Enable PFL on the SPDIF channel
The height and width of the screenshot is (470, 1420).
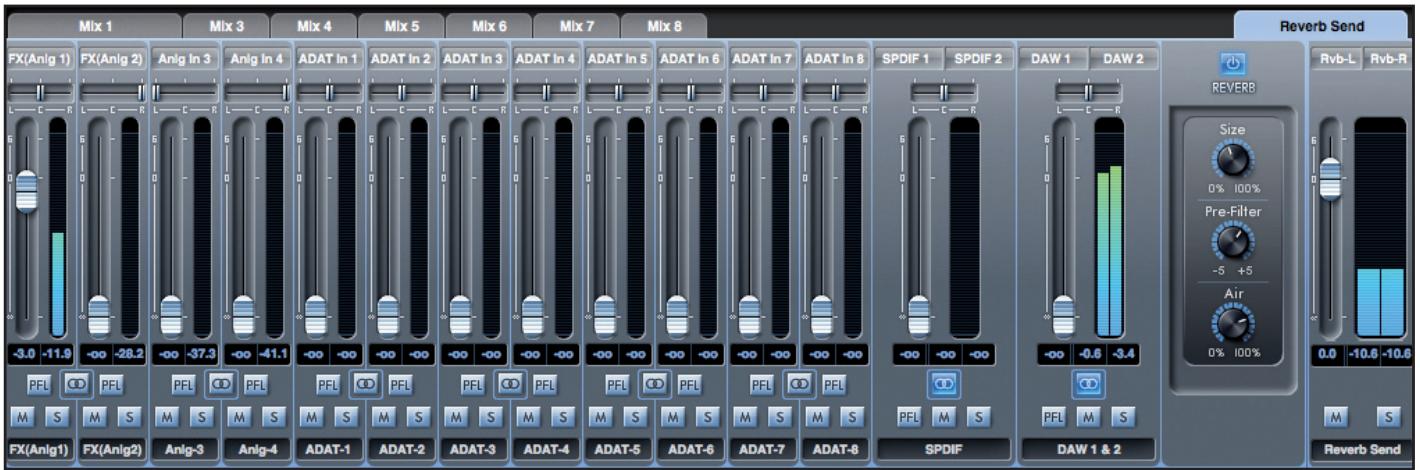click(908, 415)
